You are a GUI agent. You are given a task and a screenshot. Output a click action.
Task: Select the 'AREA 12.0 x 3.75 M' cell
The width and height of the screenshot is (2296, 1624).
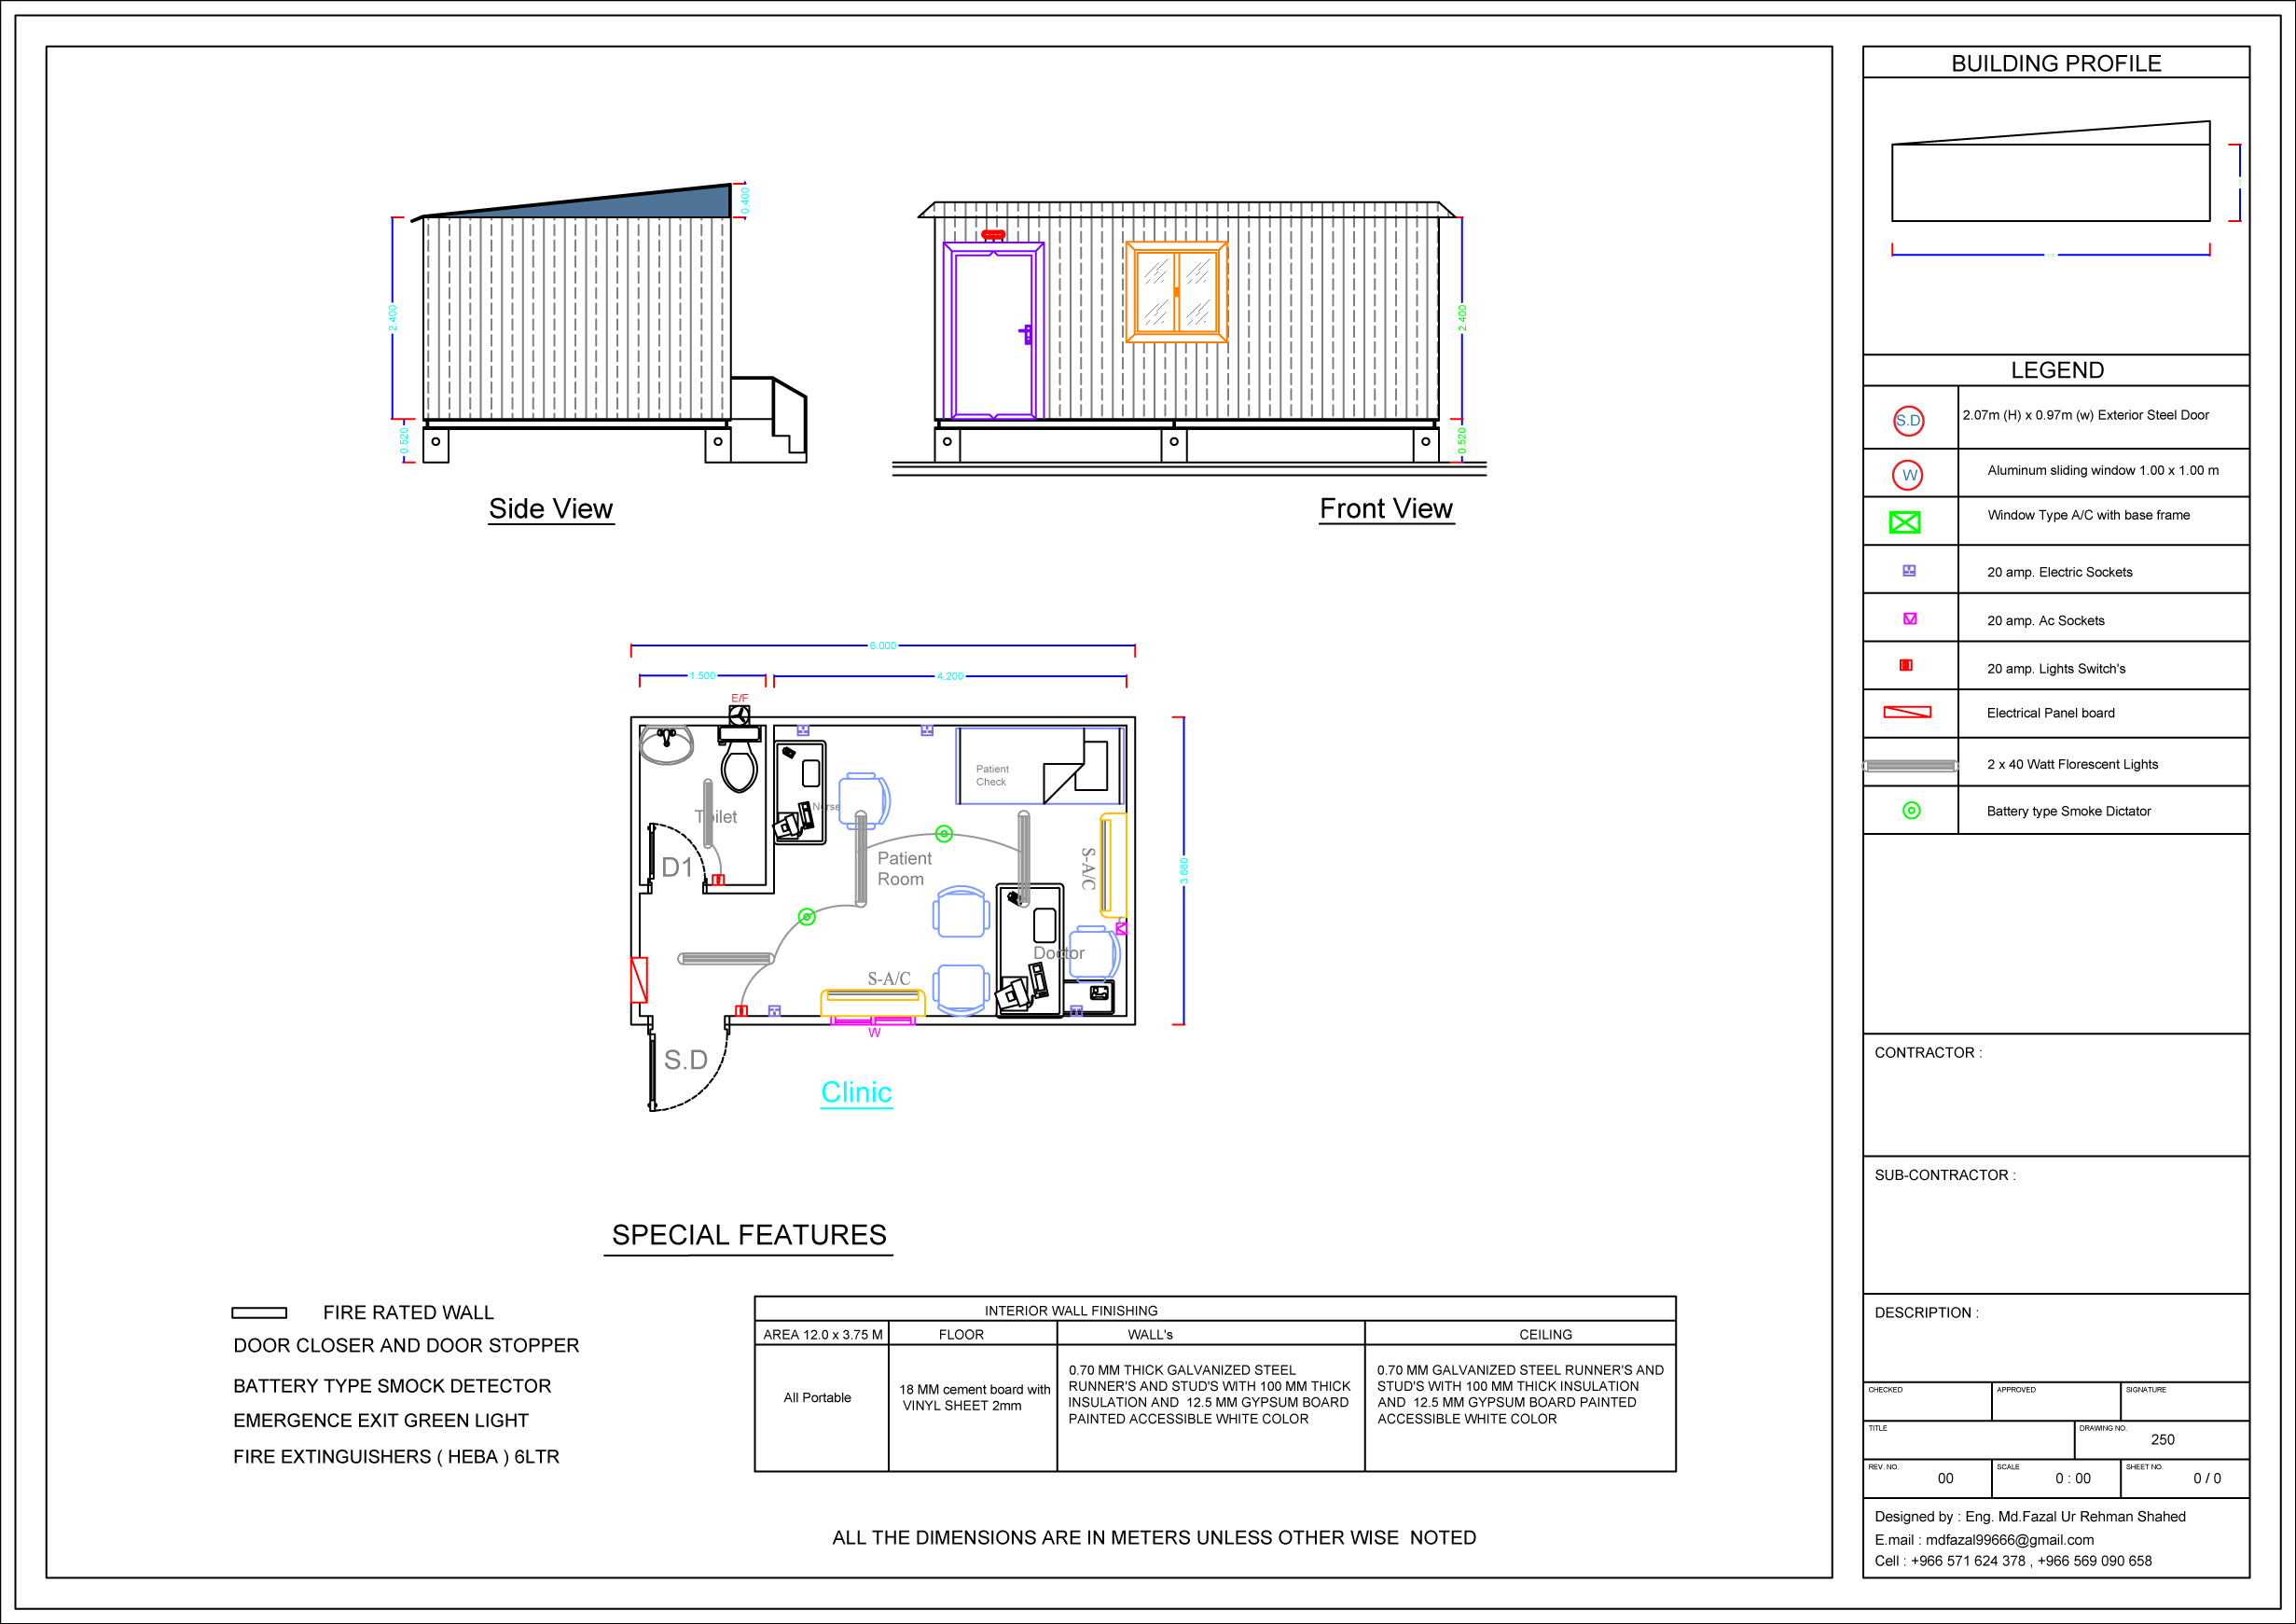822,1334
